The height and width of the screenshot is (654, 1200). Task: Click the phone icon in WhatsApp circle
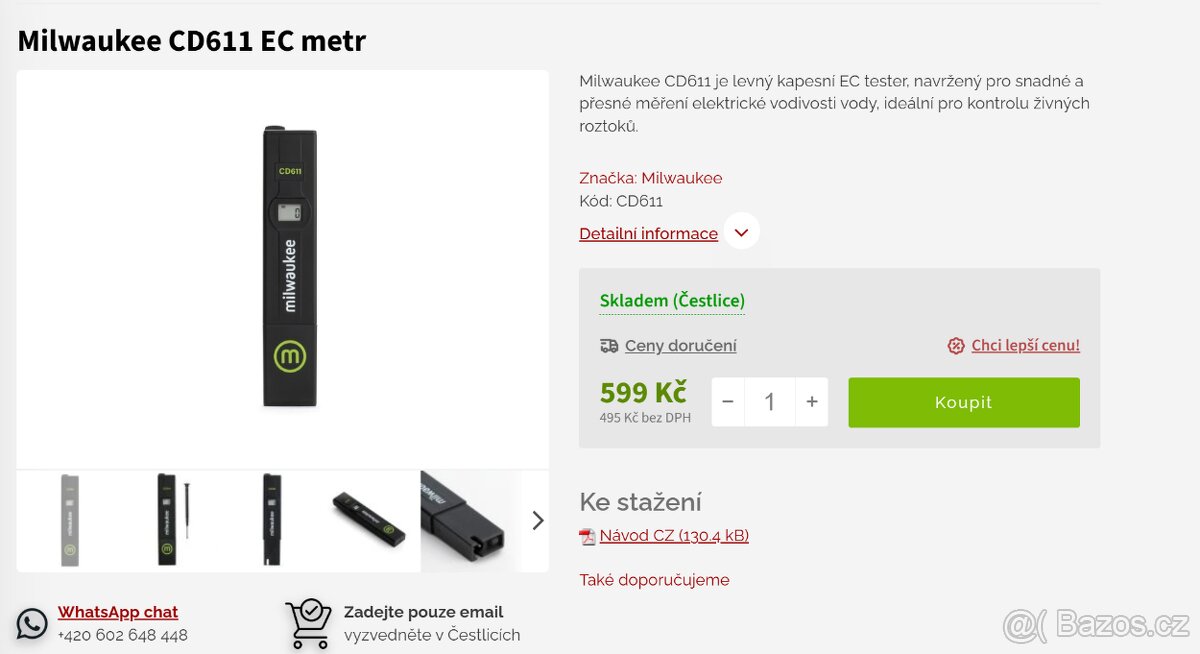point(32,623)
